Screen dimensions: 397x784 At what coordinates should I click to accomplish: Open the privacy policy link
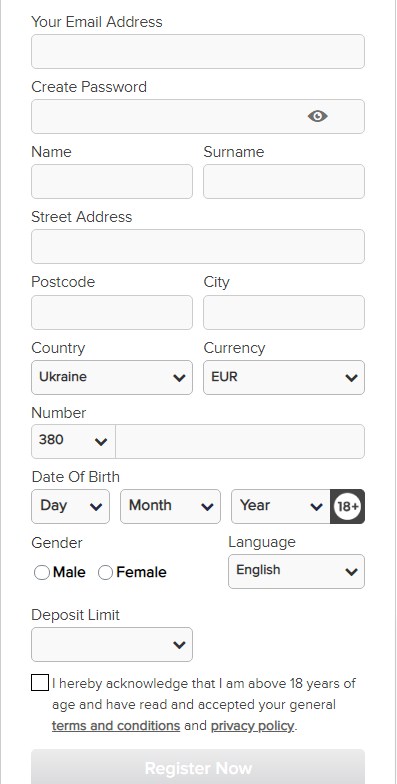252,726
